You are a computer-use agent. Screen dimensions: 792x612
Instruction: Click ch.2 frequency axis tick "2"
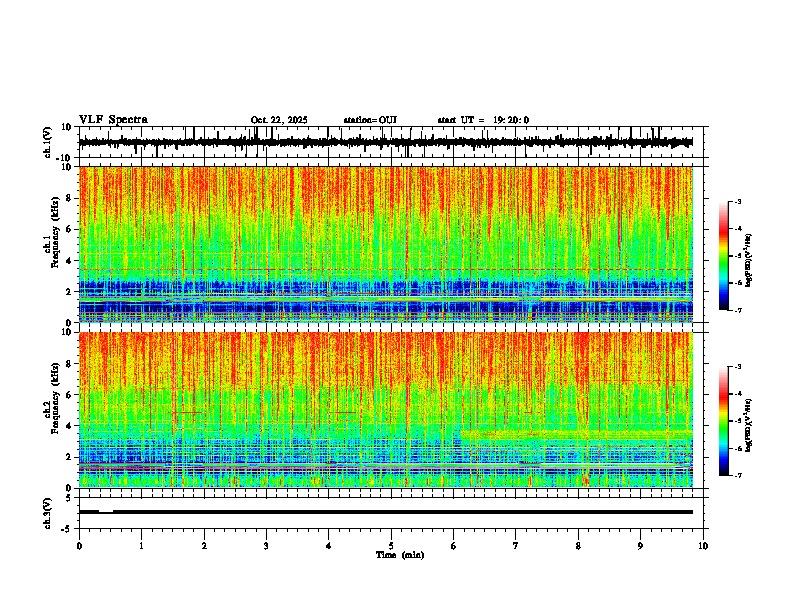click(70, 457)
